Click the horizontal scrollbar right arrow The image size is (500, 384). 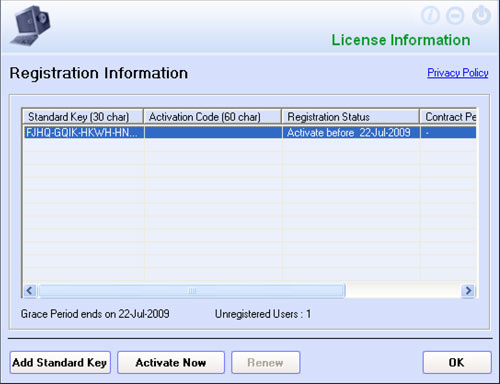(468, 290)
